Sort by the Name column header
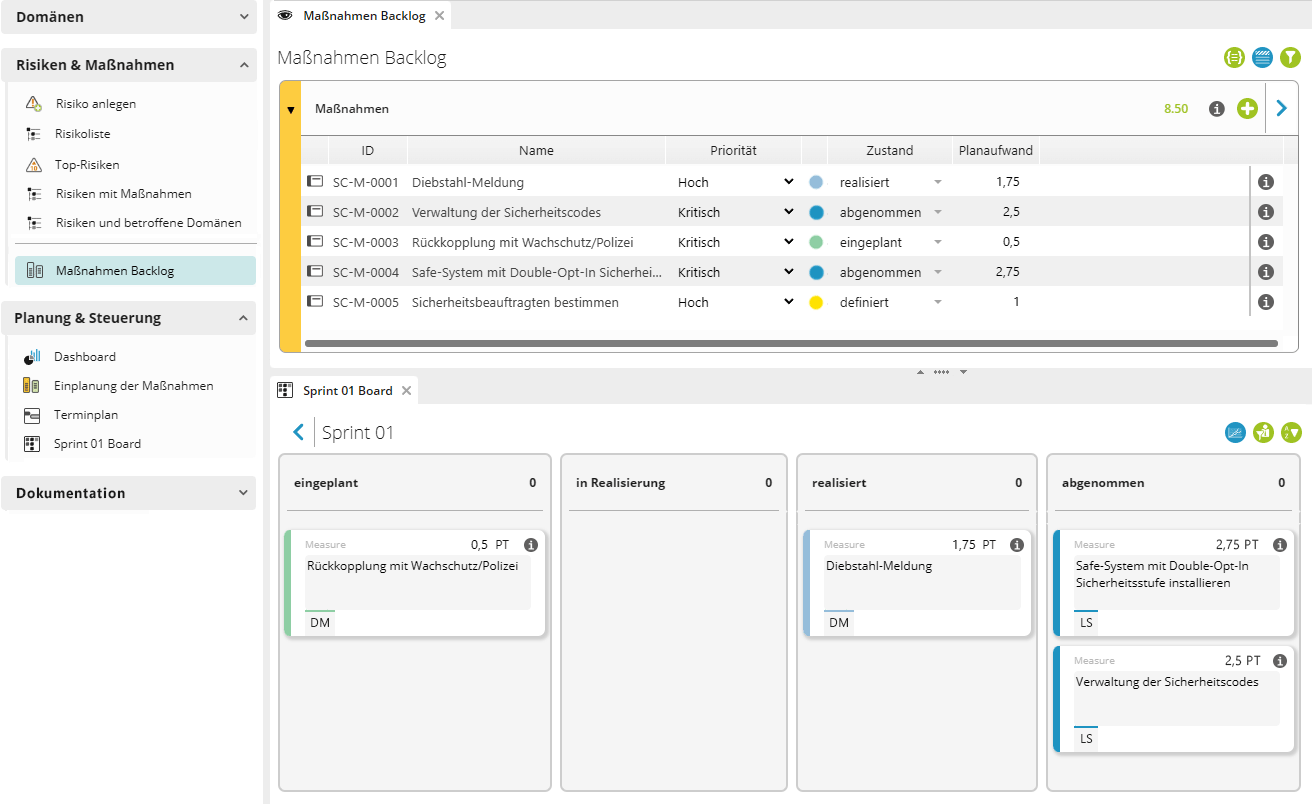 pos(536,150)
